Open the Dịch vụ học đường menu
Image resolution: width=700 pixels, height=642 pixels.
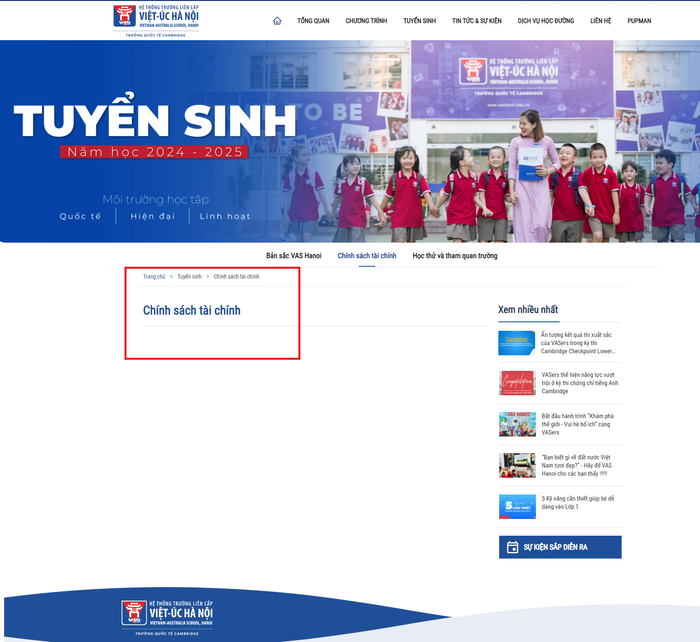[x=546, y=21]
